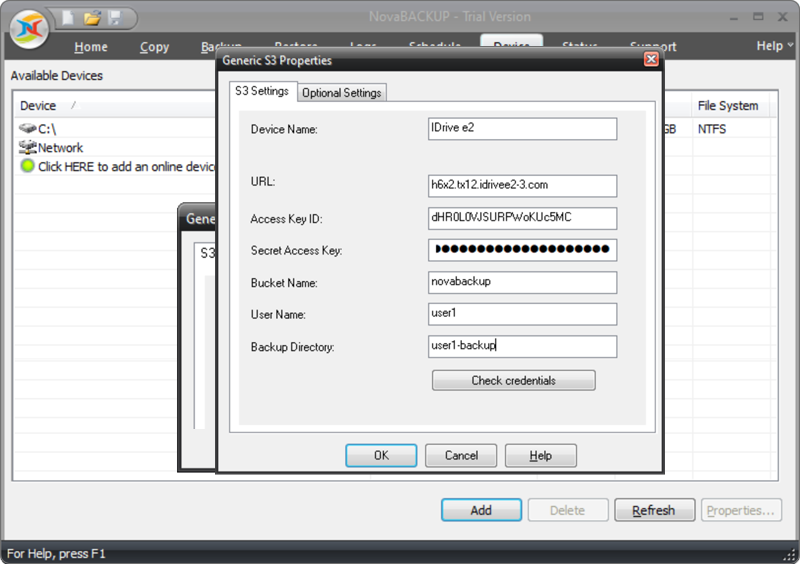
Task: Open the Support menu tab
Action: [653, 47]
